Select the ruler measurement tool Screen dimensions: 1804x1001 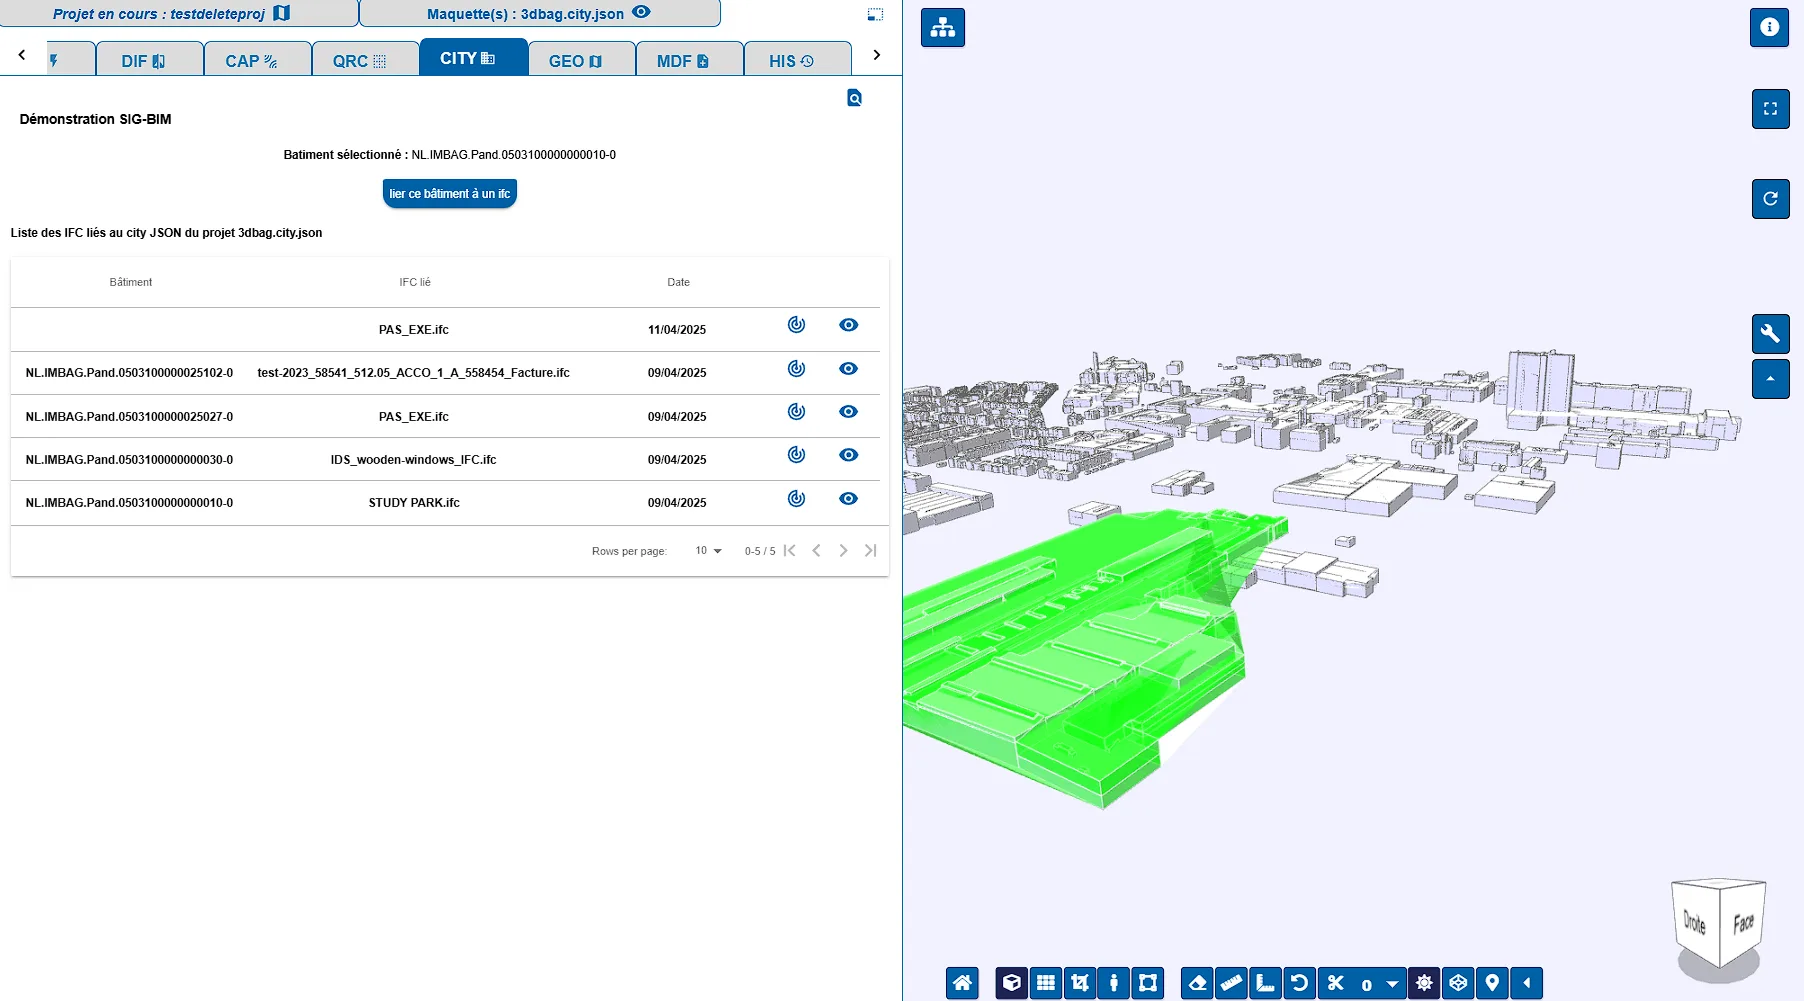(x=1231, y=983)
